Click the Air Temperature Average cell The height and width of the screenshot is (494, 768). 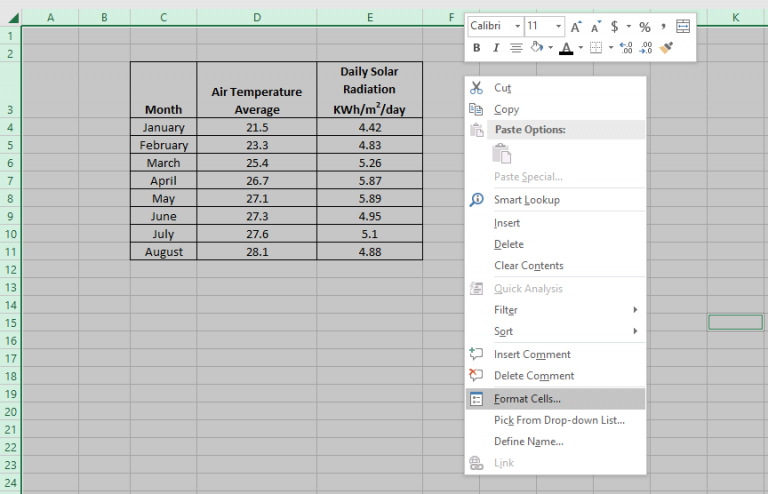click(x=257, y=90)
